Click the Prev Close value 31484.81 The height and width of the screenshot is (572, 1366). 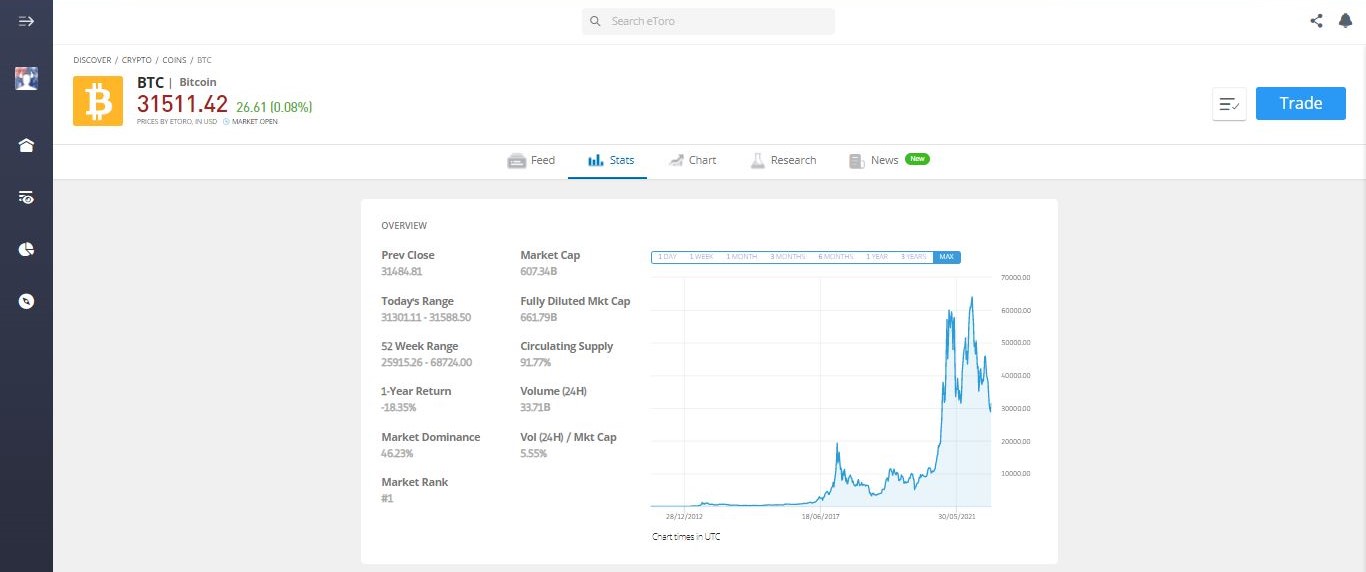(401, 271)
